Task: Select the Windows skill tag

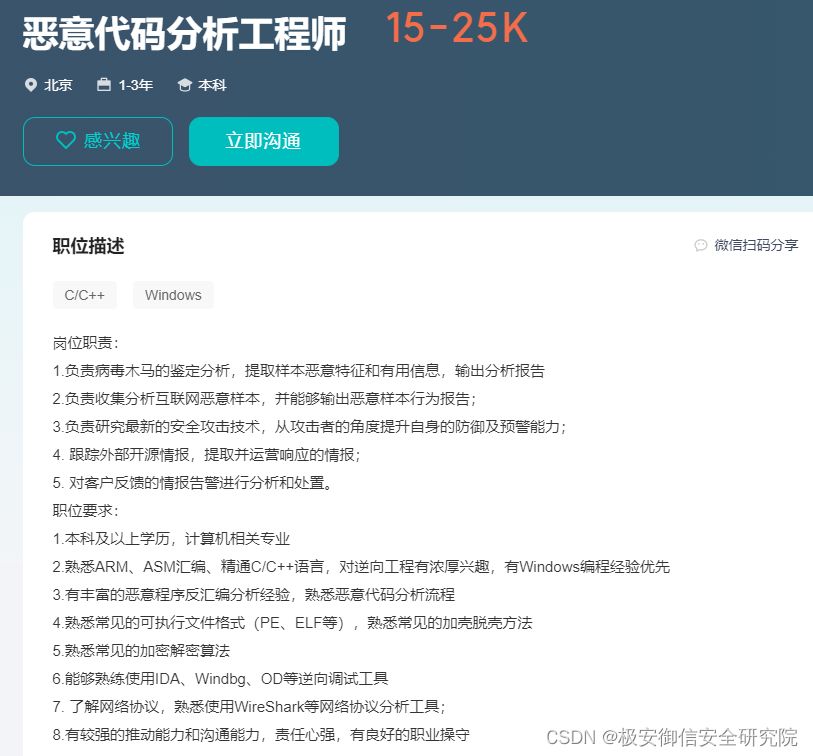Action: (x=173, y=295)
